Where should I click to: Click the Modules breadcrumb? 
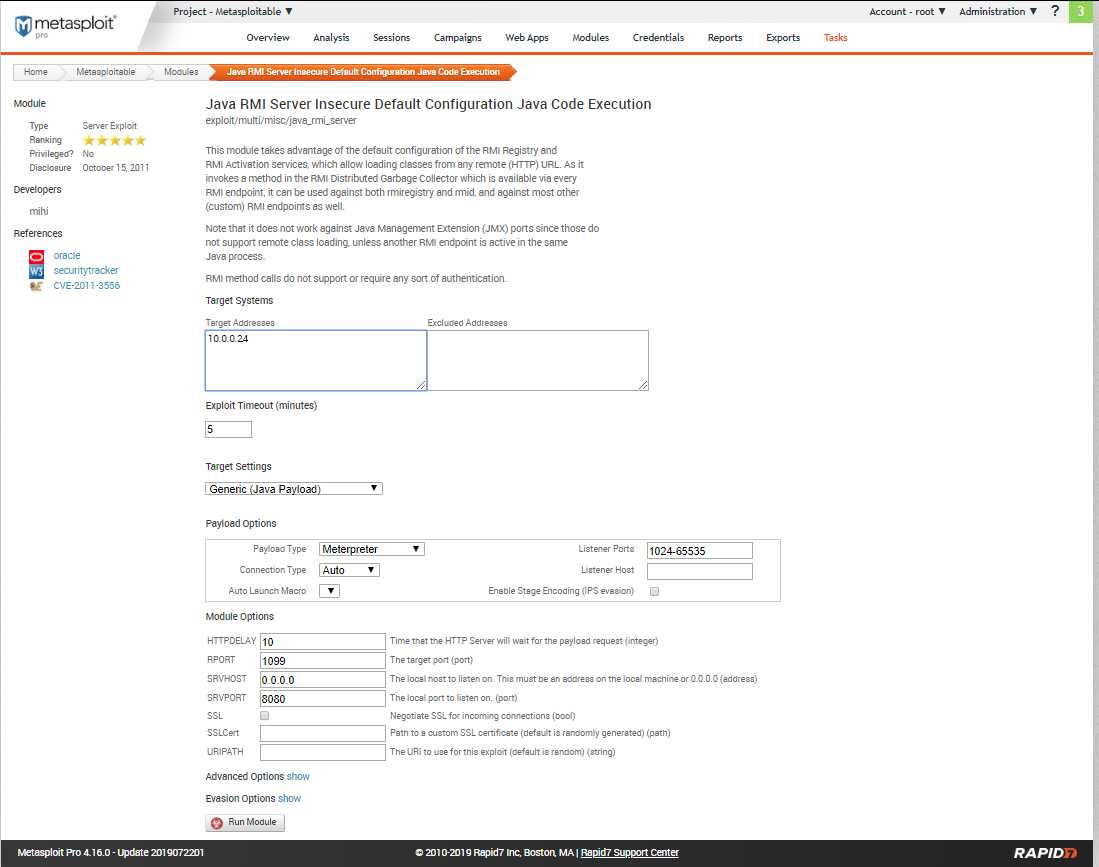pos(181,71)
